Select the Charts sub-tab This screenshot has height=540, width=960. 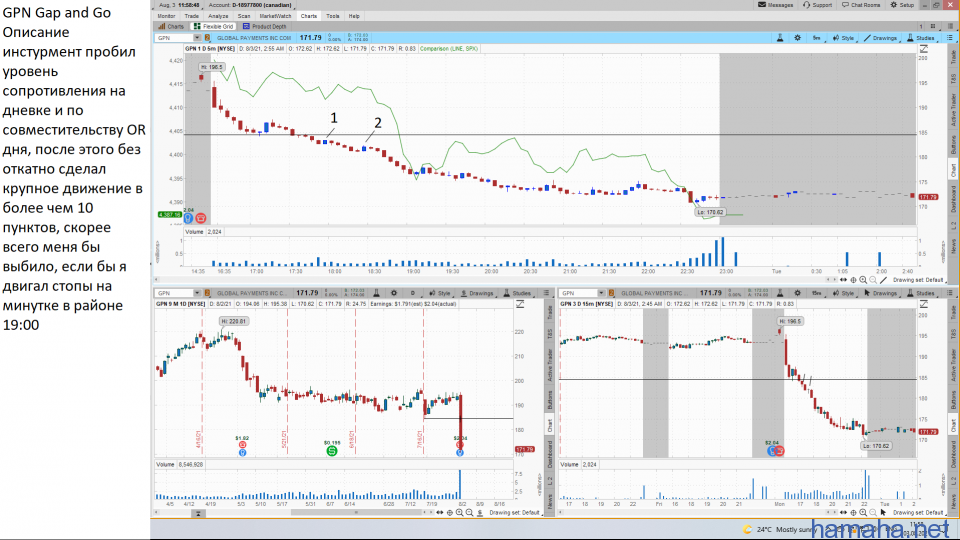pyautogui.click(x=171, y=26)
